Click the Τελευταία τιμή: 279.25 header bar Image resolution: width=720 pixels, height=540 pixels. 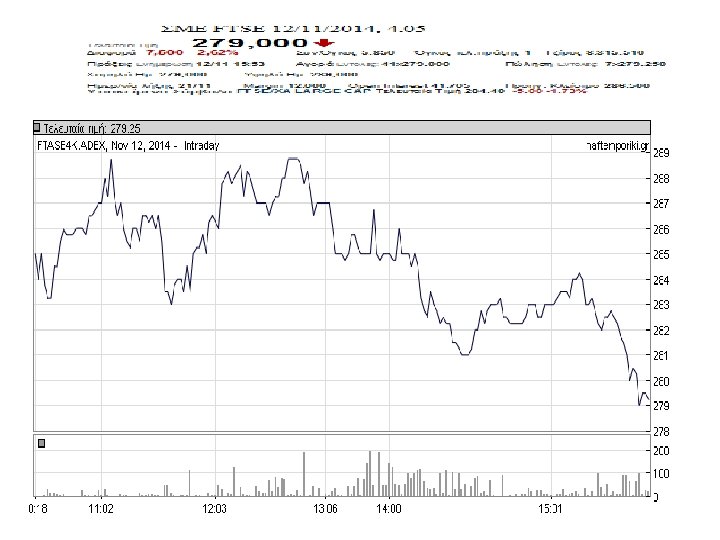click(342, 128)
